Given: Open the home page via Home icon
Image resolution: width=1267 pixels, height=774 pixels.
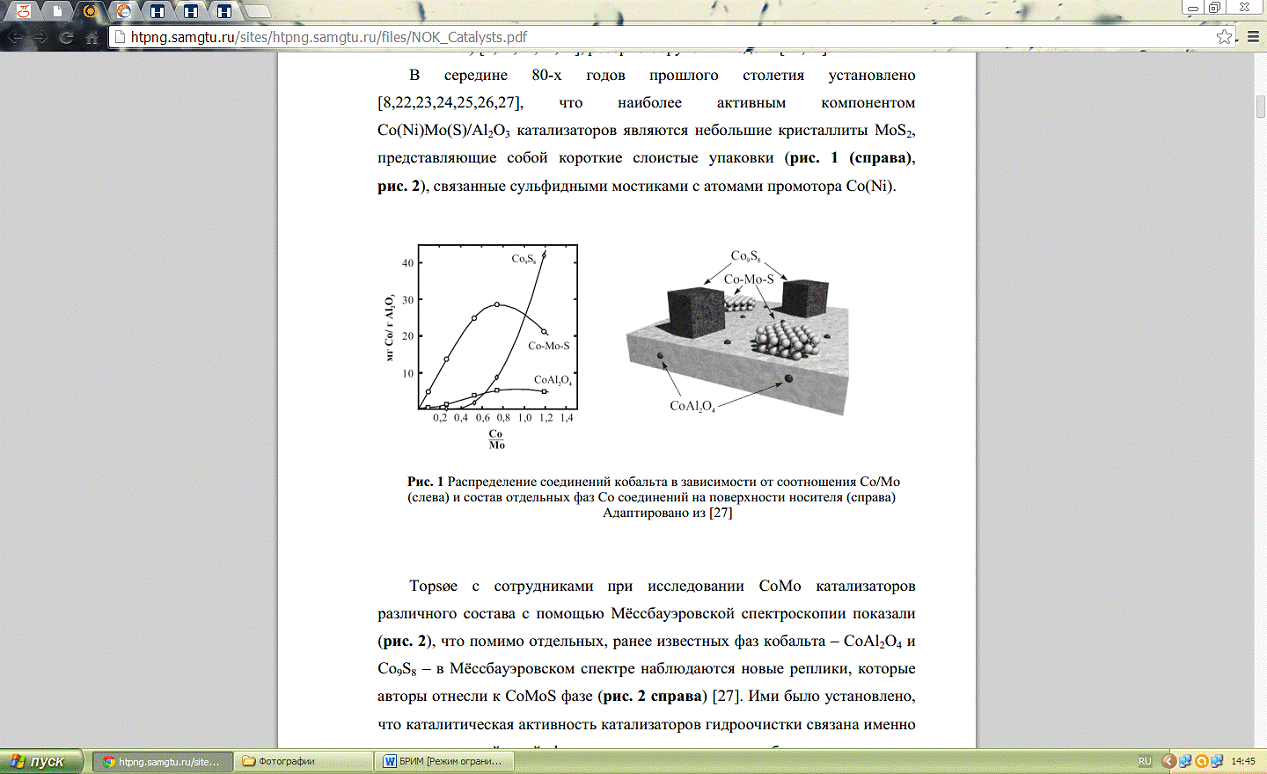Looking at the screenshot, I should click(x=90, y=37).
